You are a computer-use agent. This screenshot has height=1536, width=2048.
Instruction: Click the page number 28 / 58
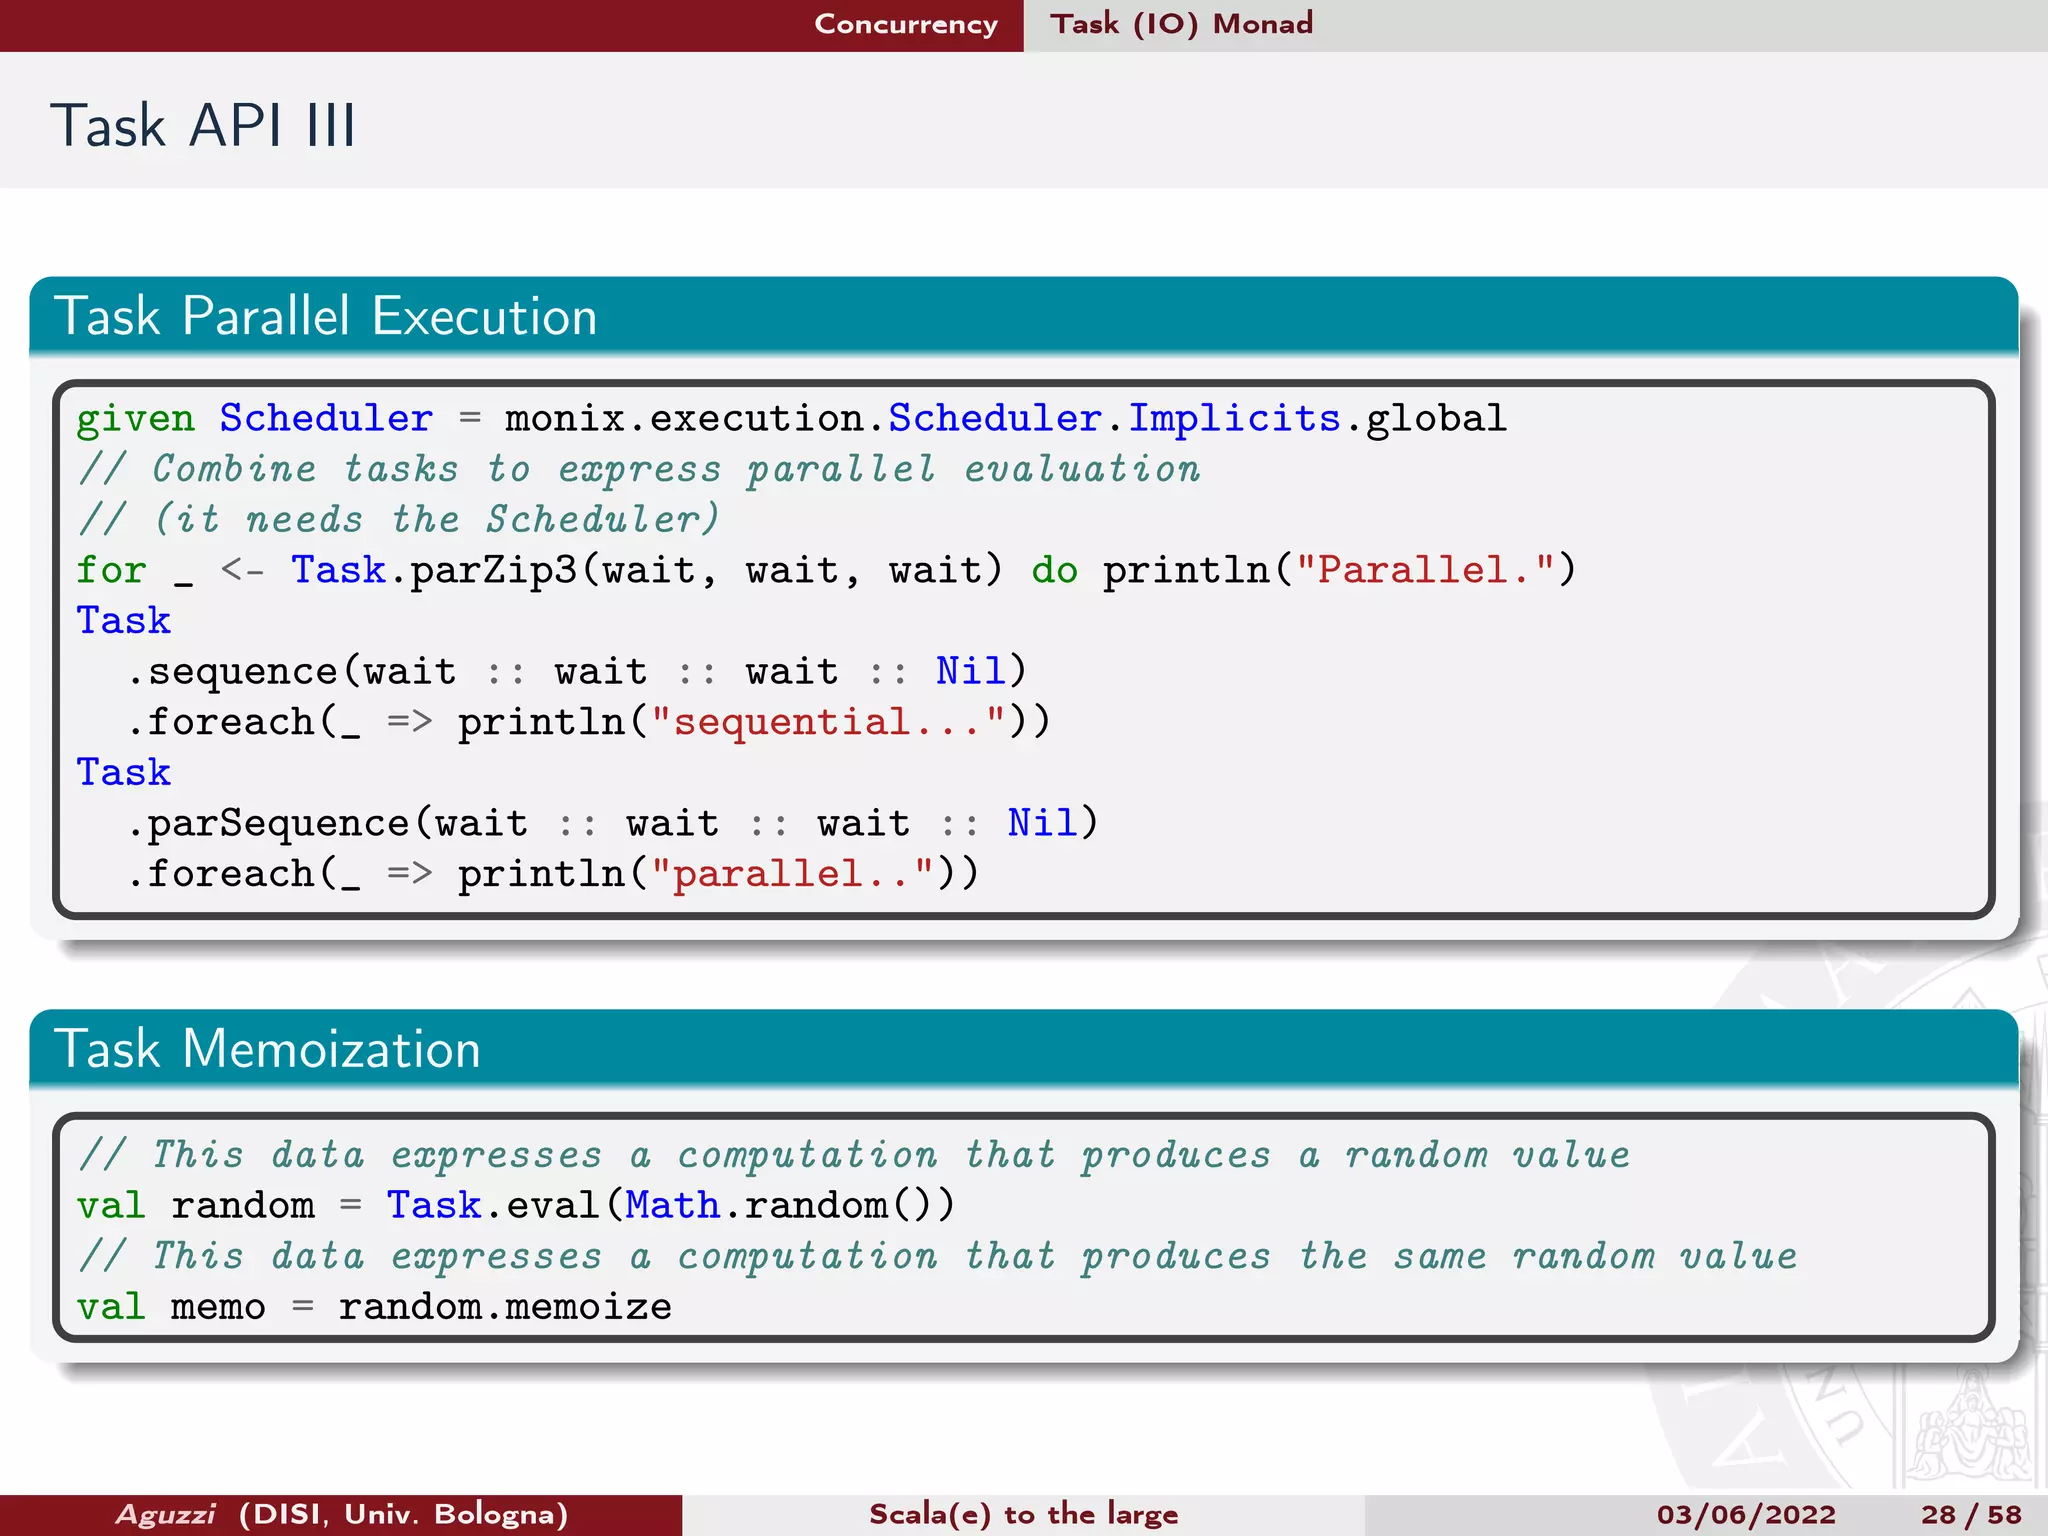point(1971,1515)
